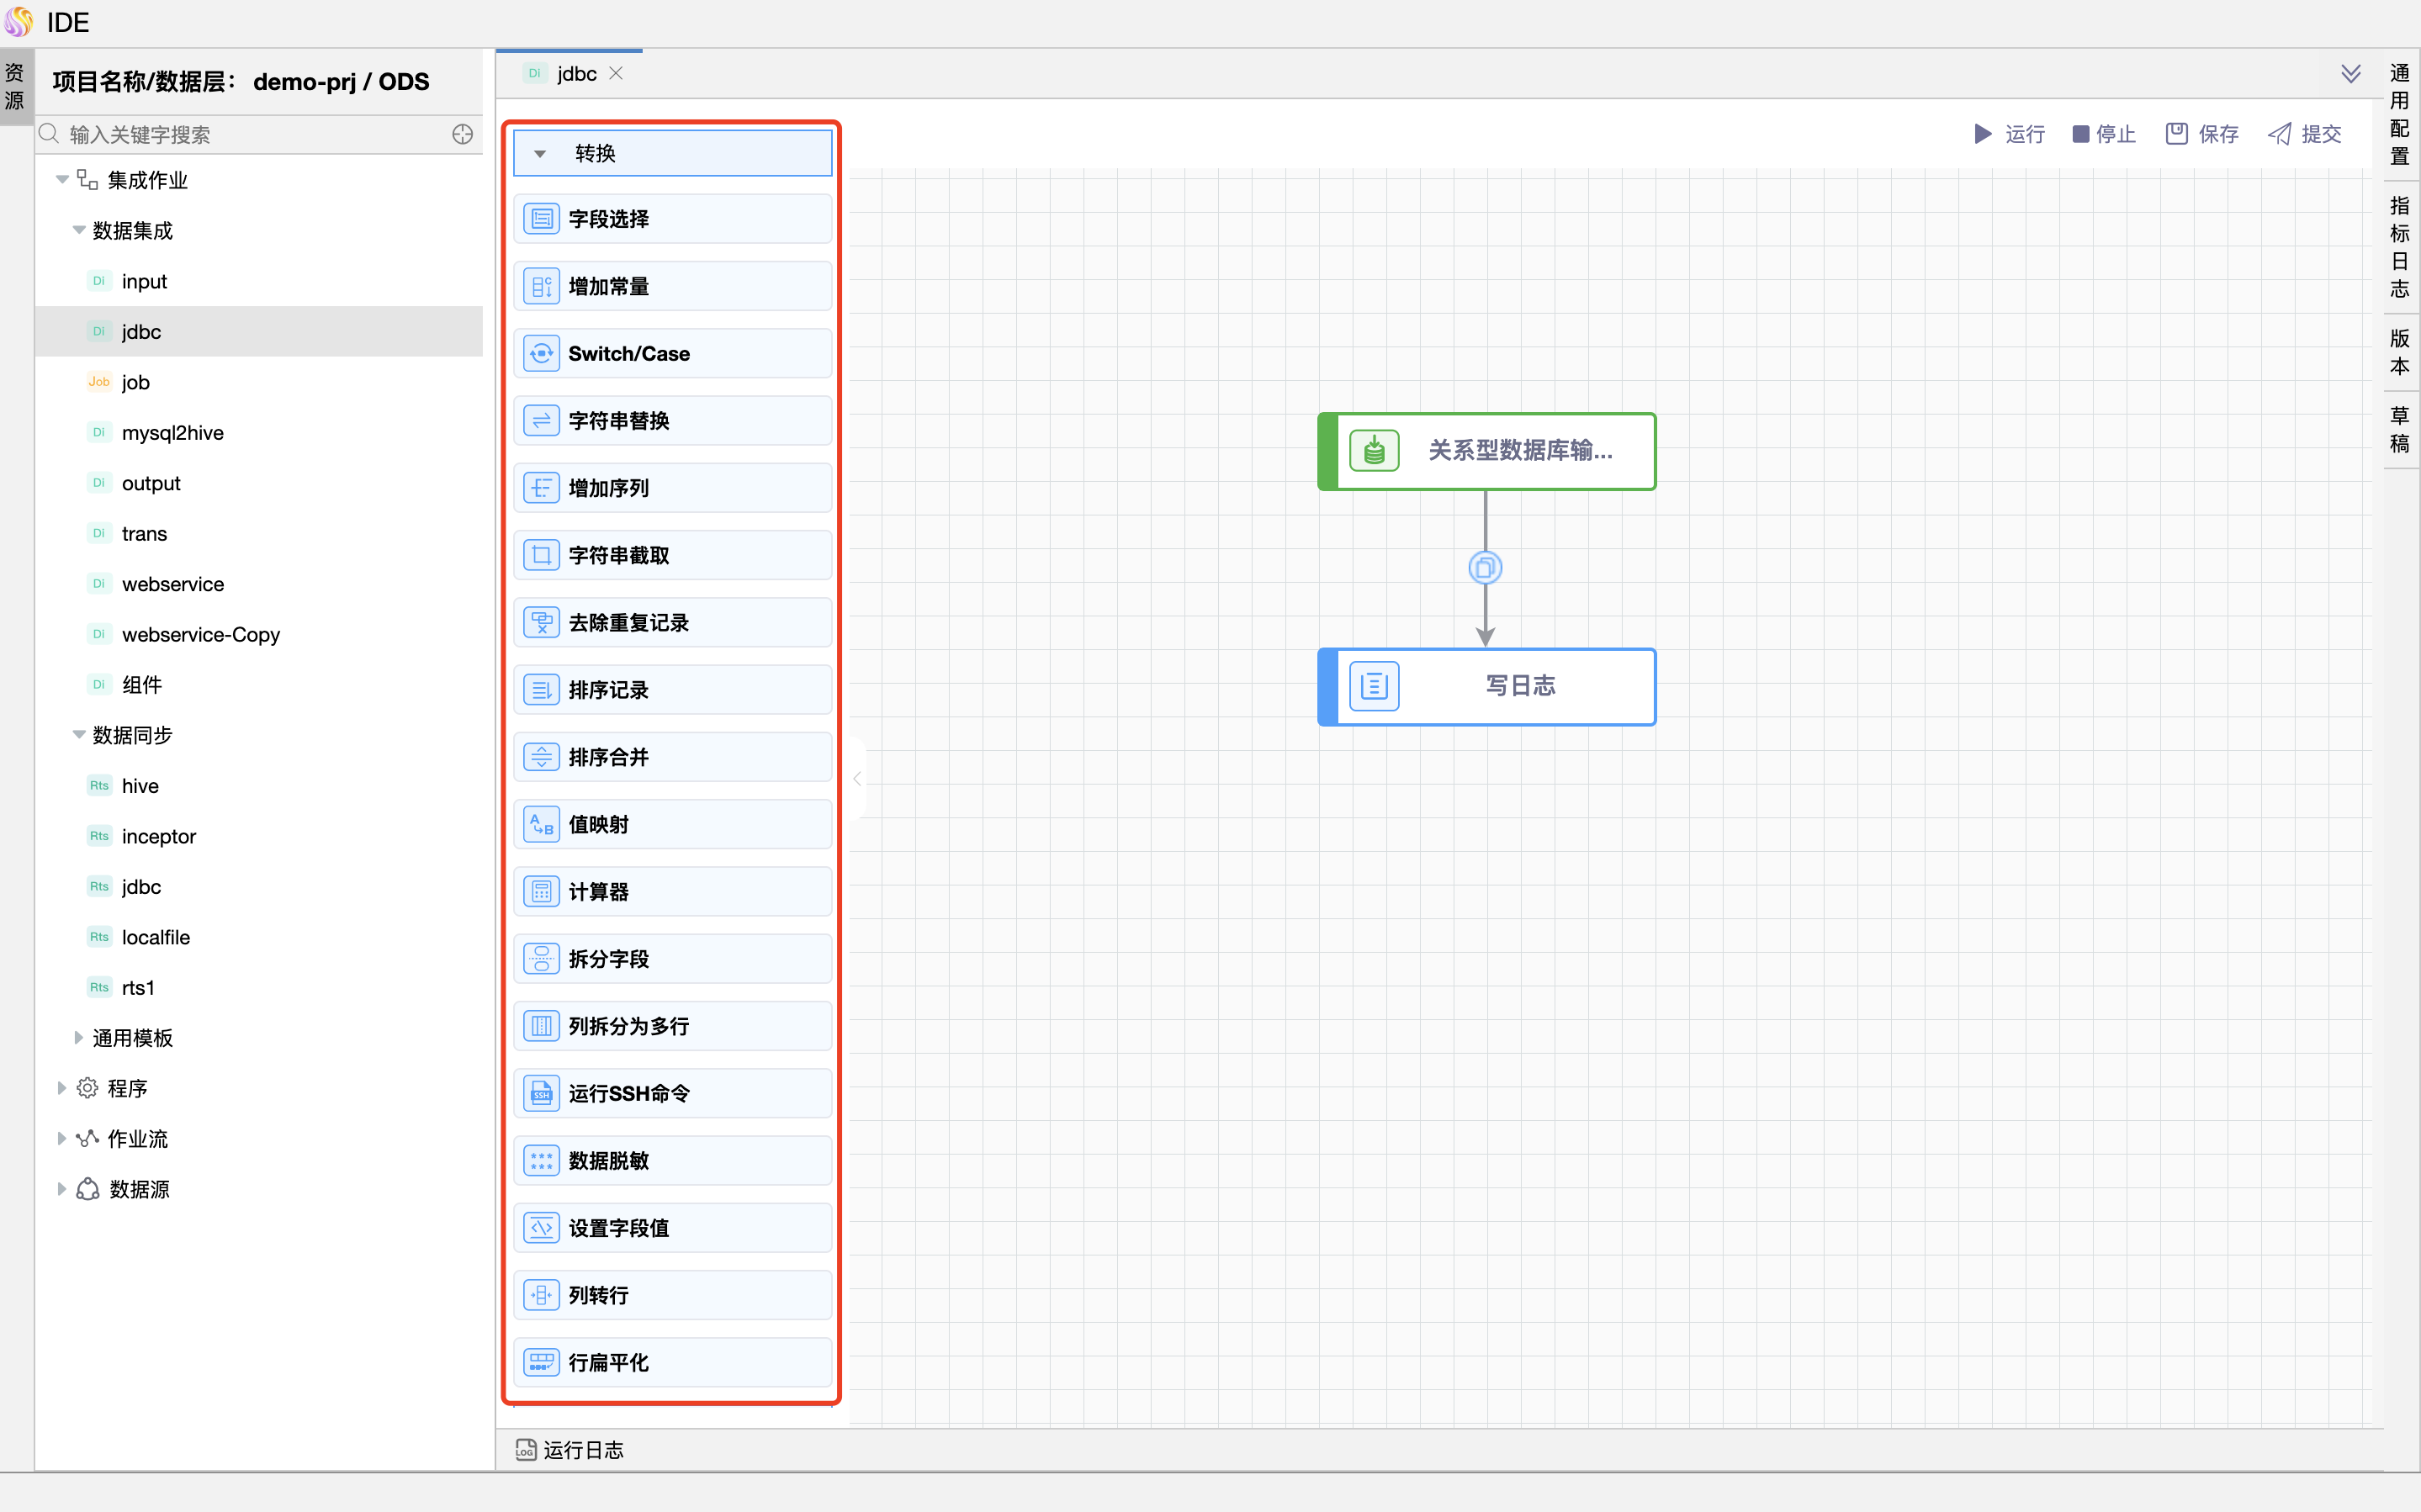Open the 指标日志 side panel tab
This screenshot has width=2421, height=1512.
[x=2399, y=247]
